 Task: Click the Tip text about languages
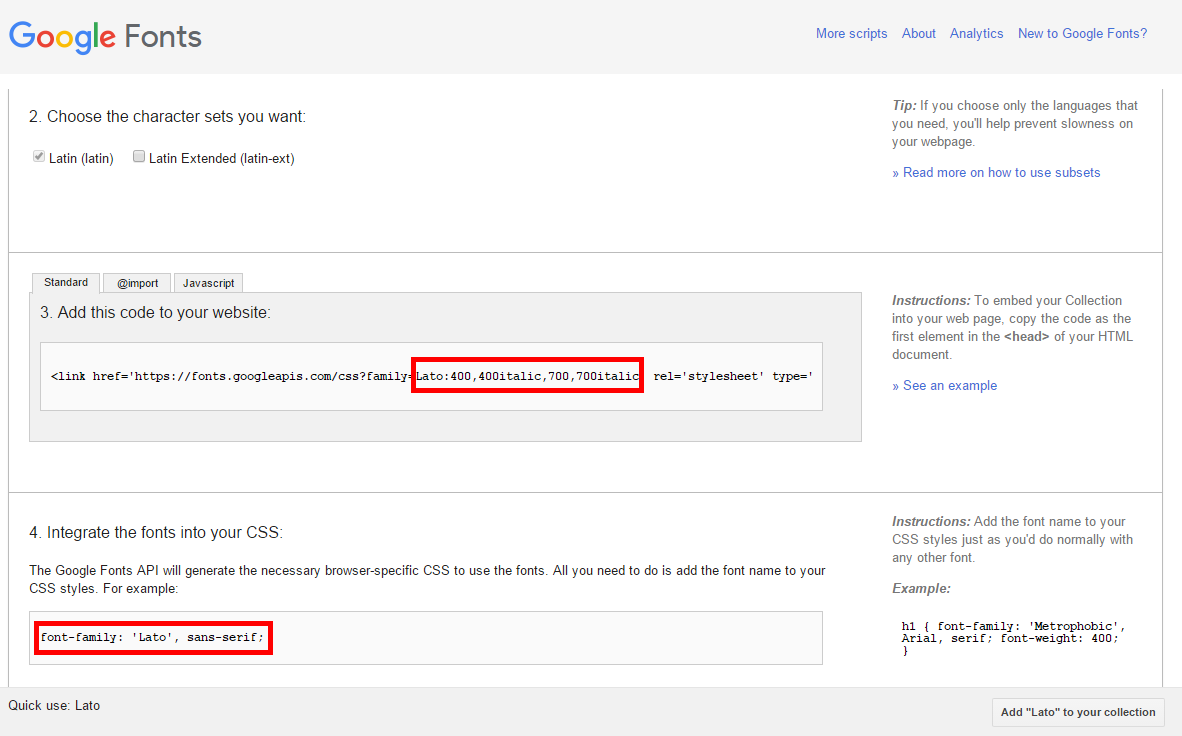click(x=1015, y=124)
